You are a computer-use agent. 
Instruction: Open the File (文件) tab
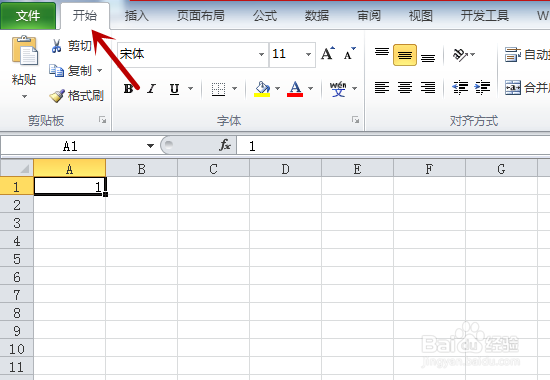point(28,15)
